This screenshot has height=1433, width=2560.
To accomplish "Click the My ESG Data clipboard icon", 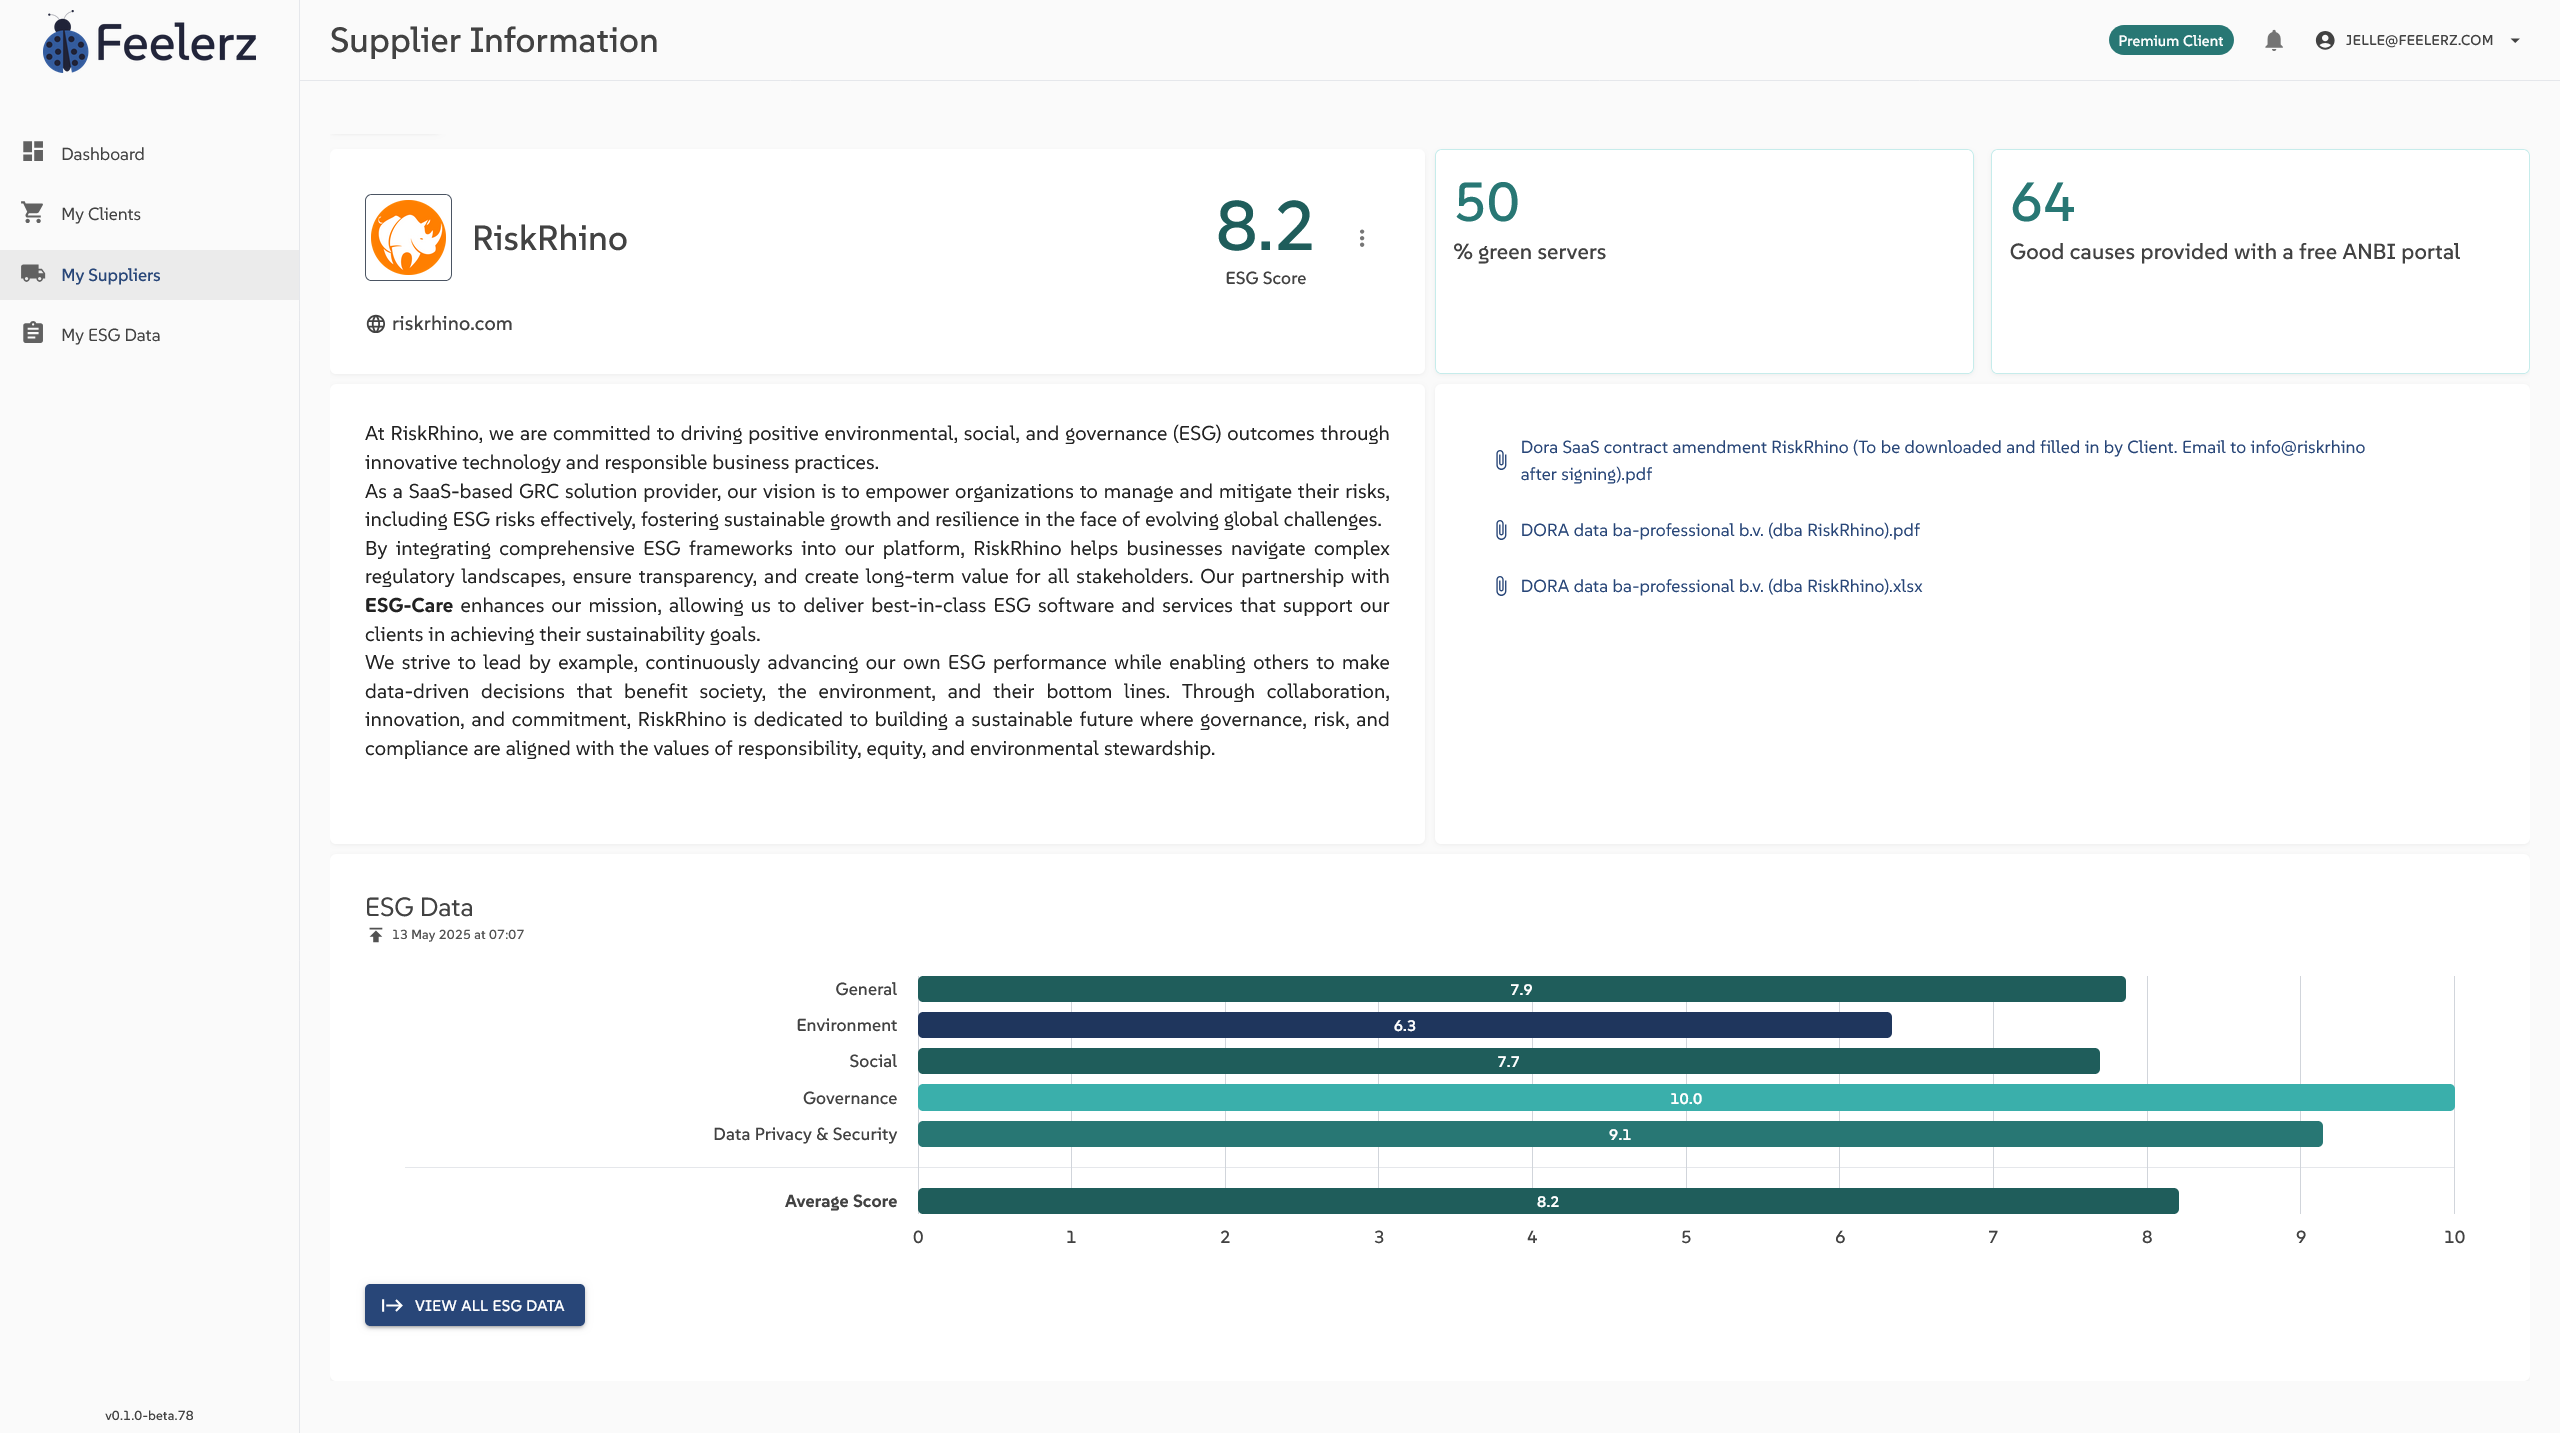I will [33, 333].
